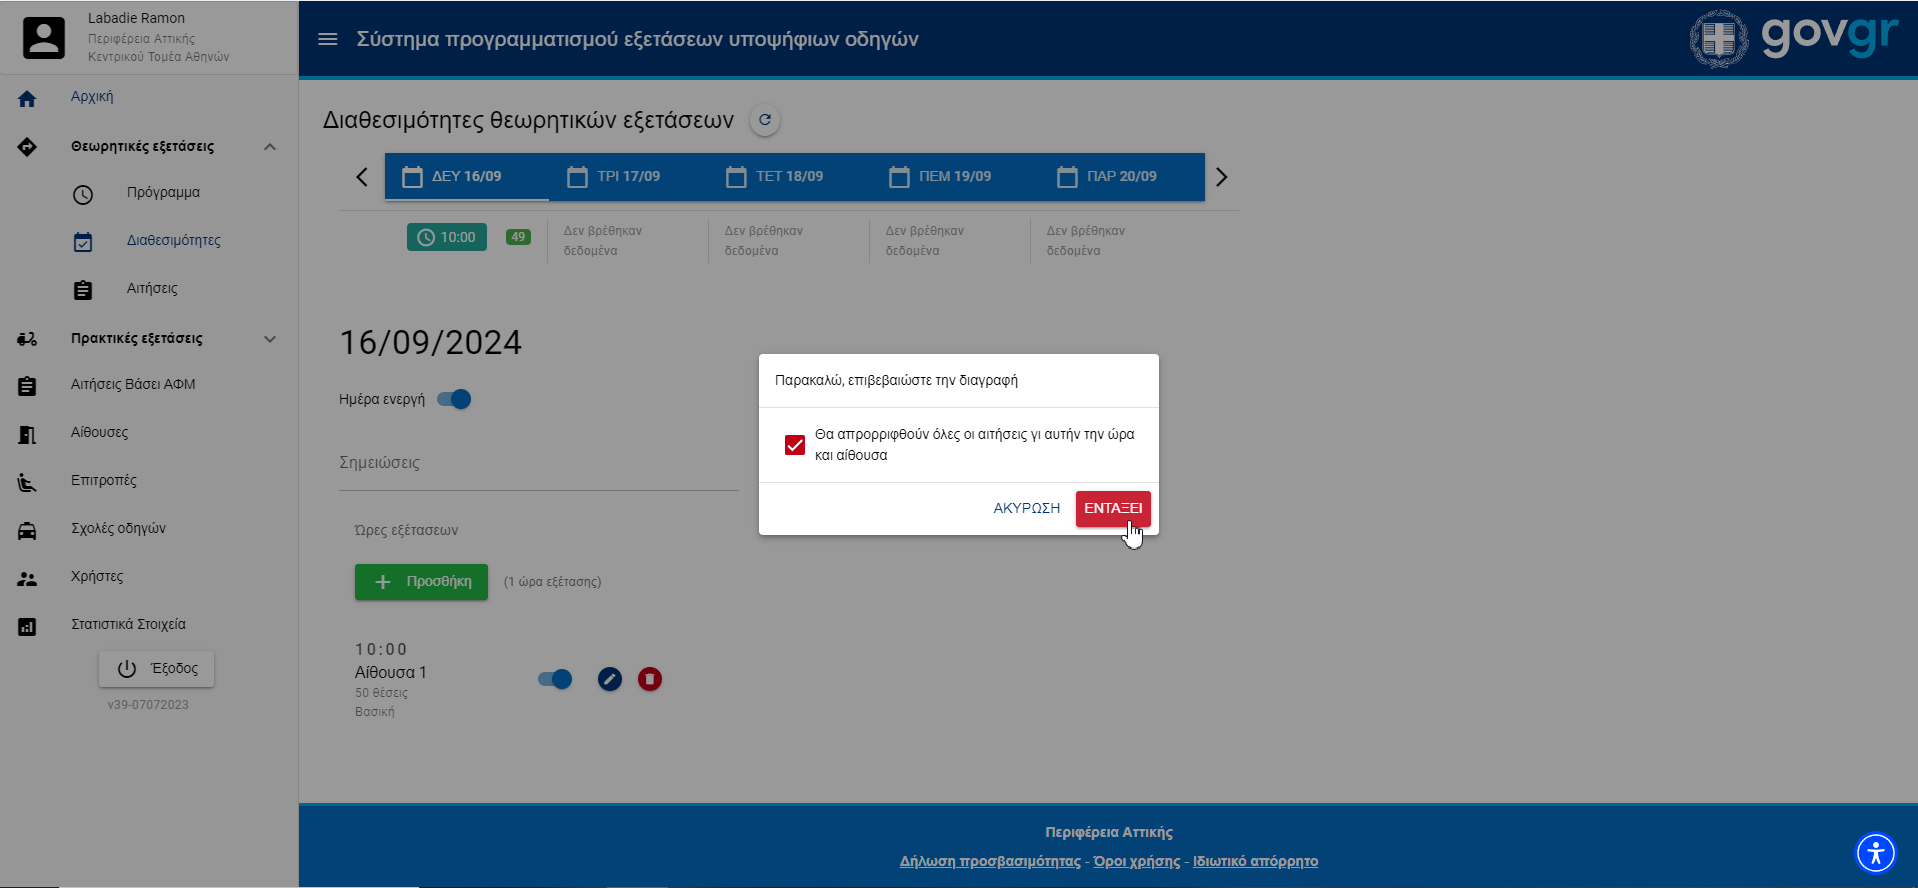Viewport: 1918px width, 888px height.
Task: Open the Δήλωση προσβασιμότητας link
Action: [x=990, y=862]
